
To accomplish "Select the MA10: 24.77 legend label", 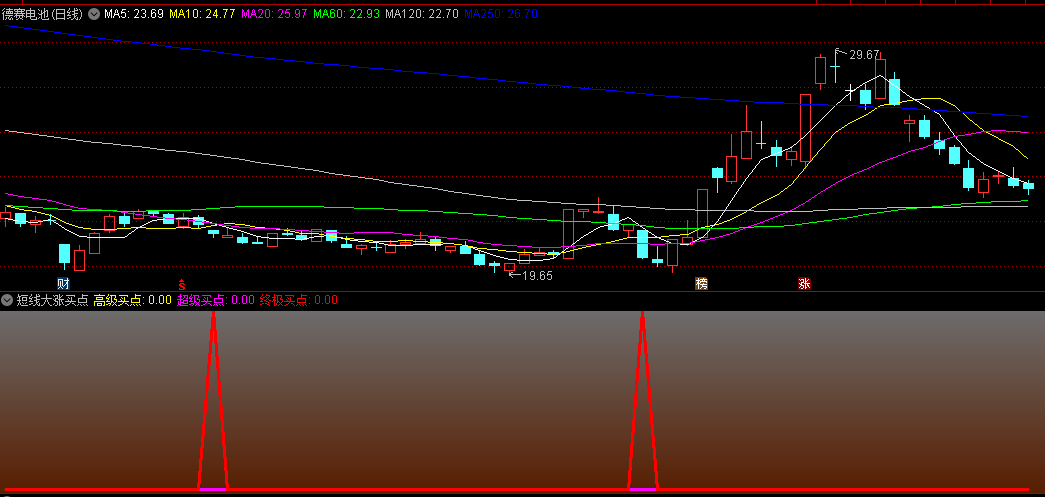I will coord(202,13).
